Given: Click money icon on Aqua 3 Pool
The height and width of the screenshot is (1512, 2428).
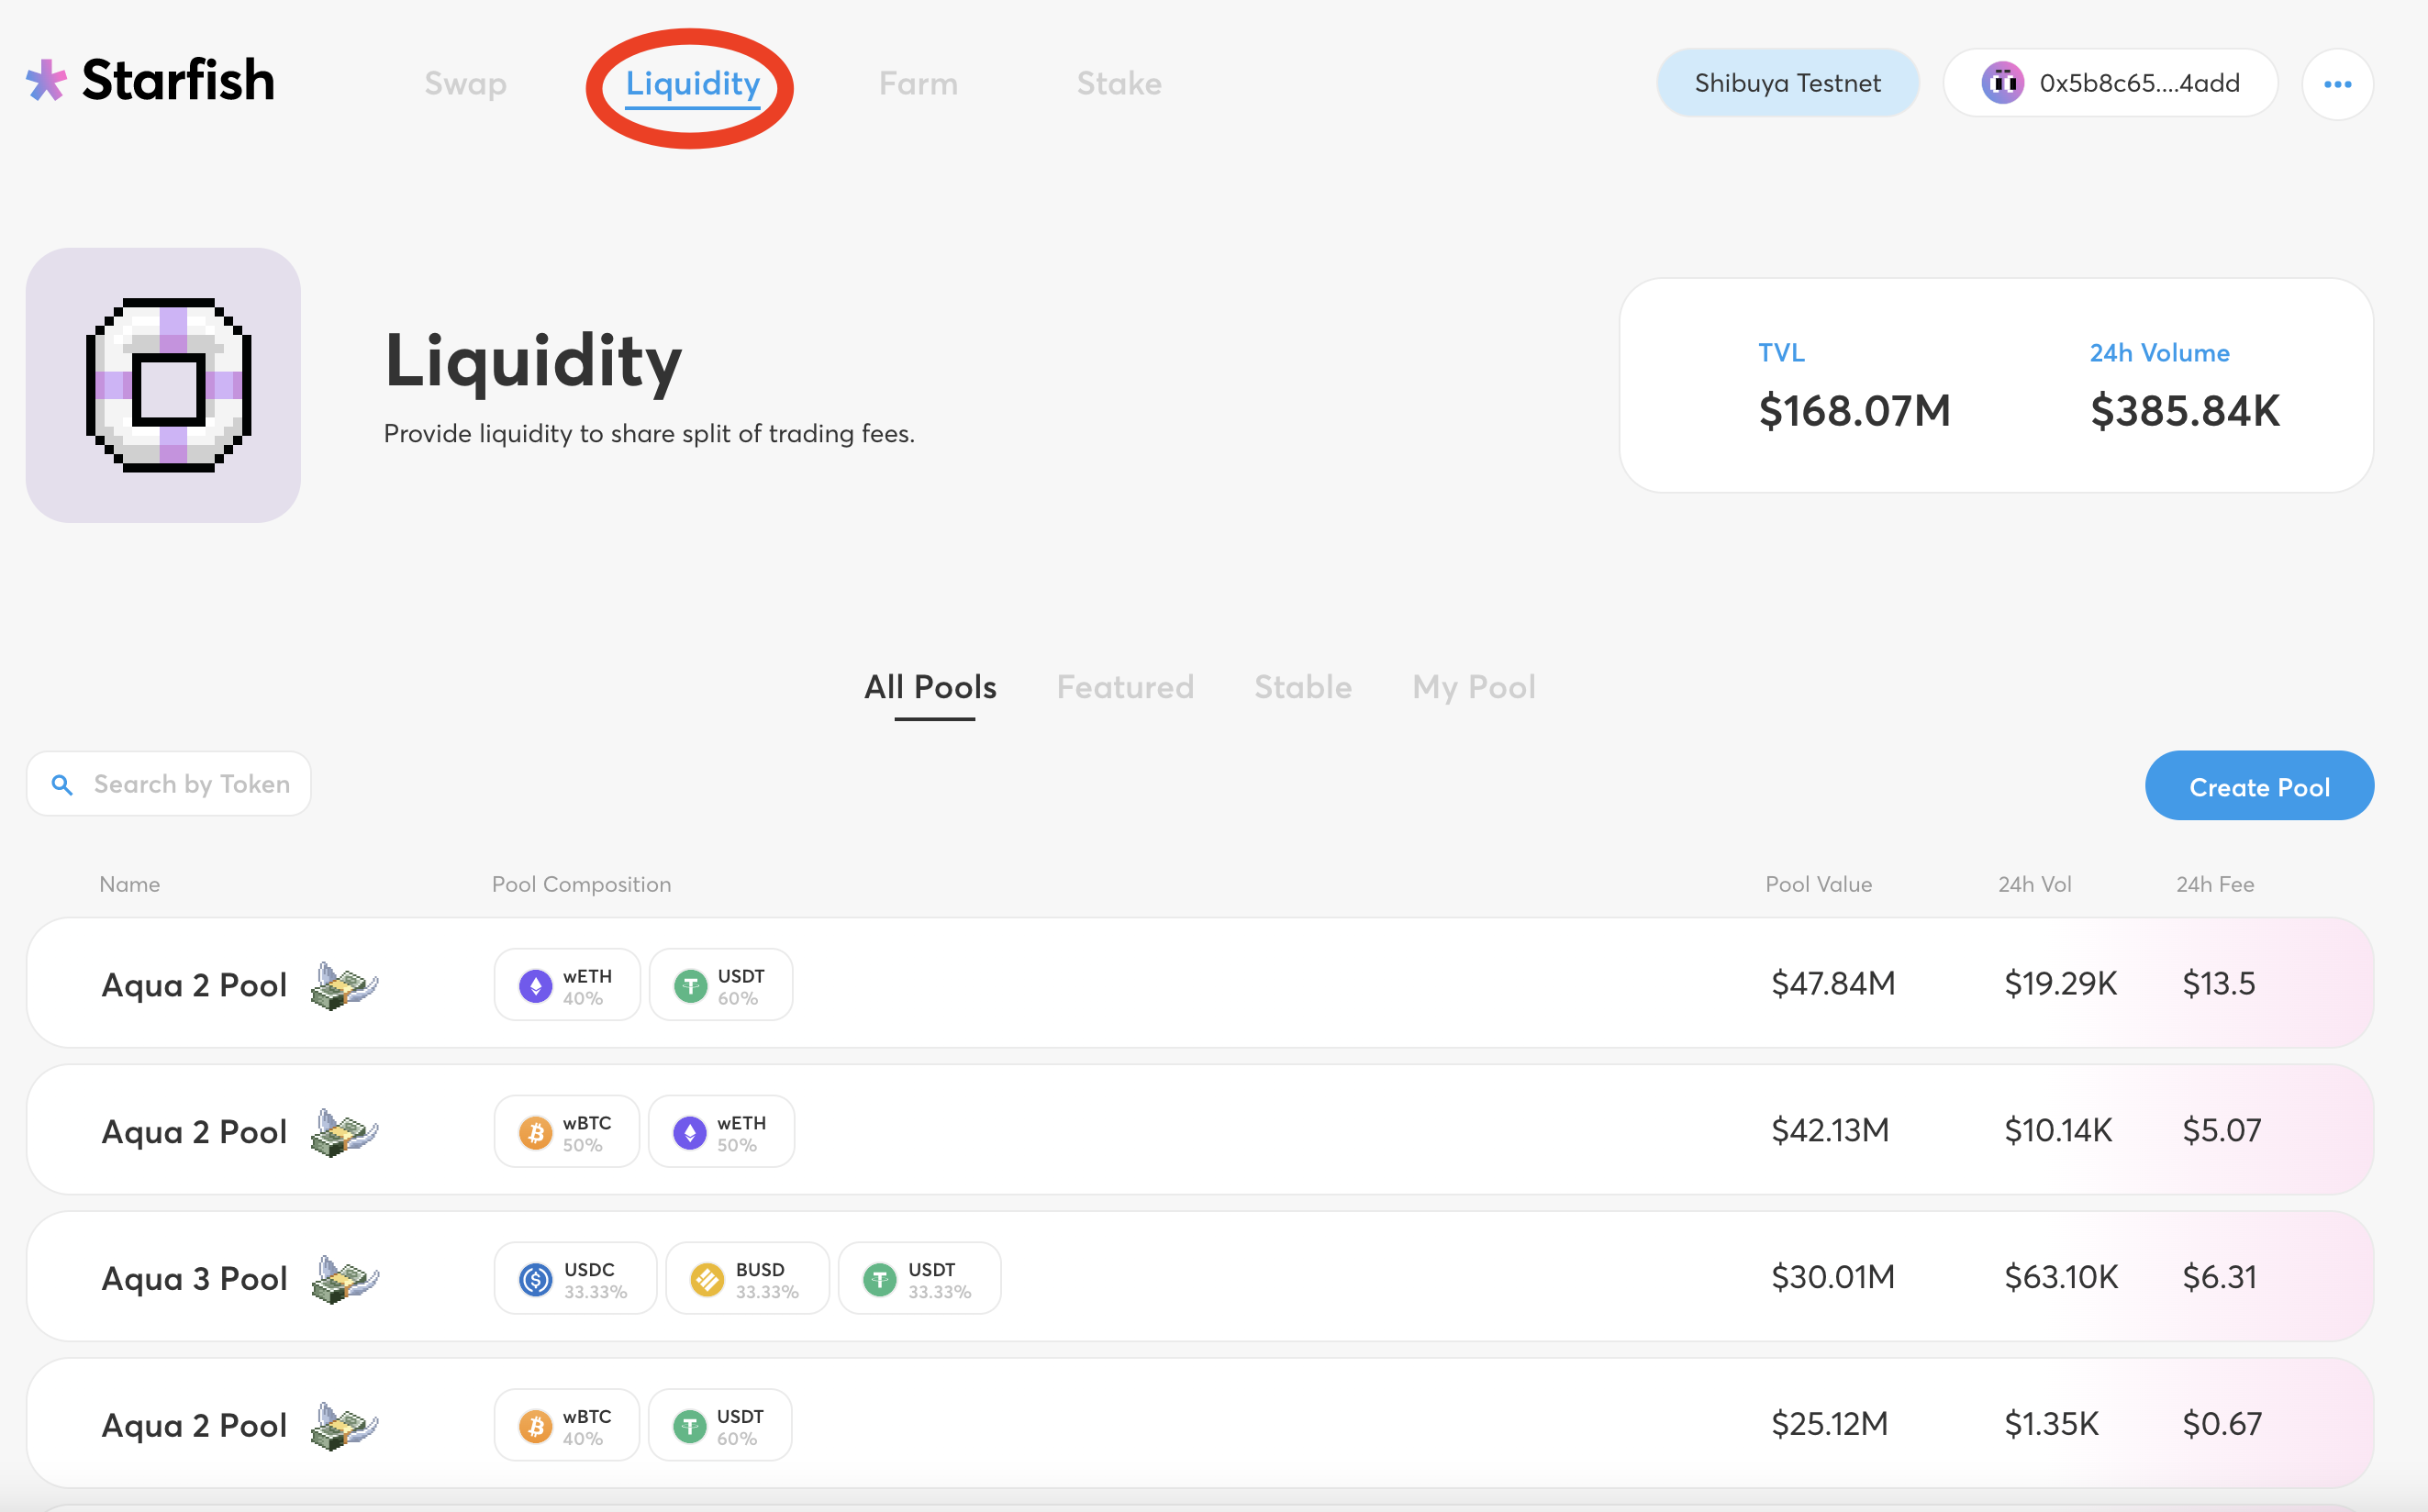Looking at the screenshot, I should [344, 1279].
